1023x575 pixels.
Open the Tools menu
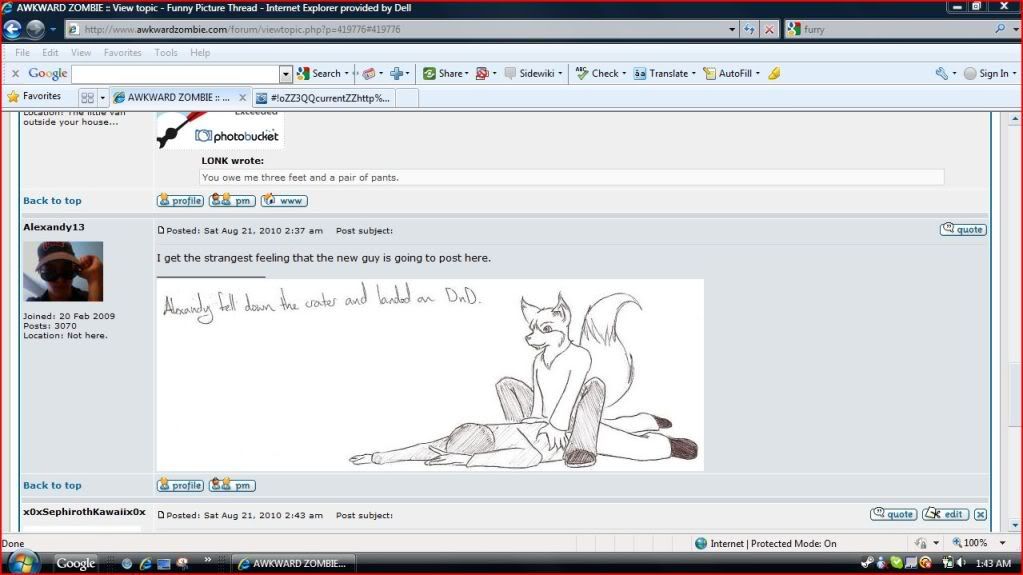point(166,52)
